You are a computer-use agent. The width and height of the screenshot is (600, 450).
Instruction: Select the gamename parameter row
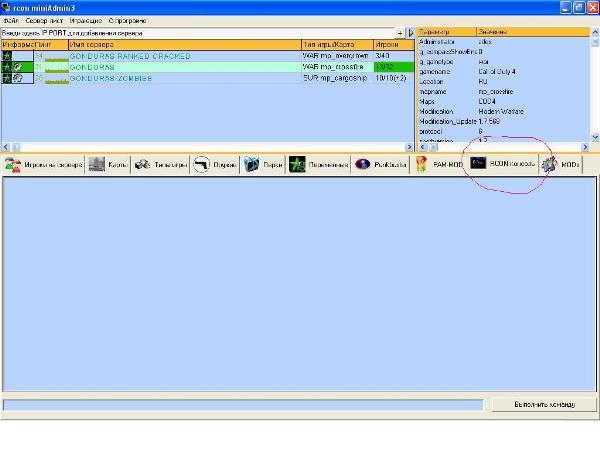503,72
